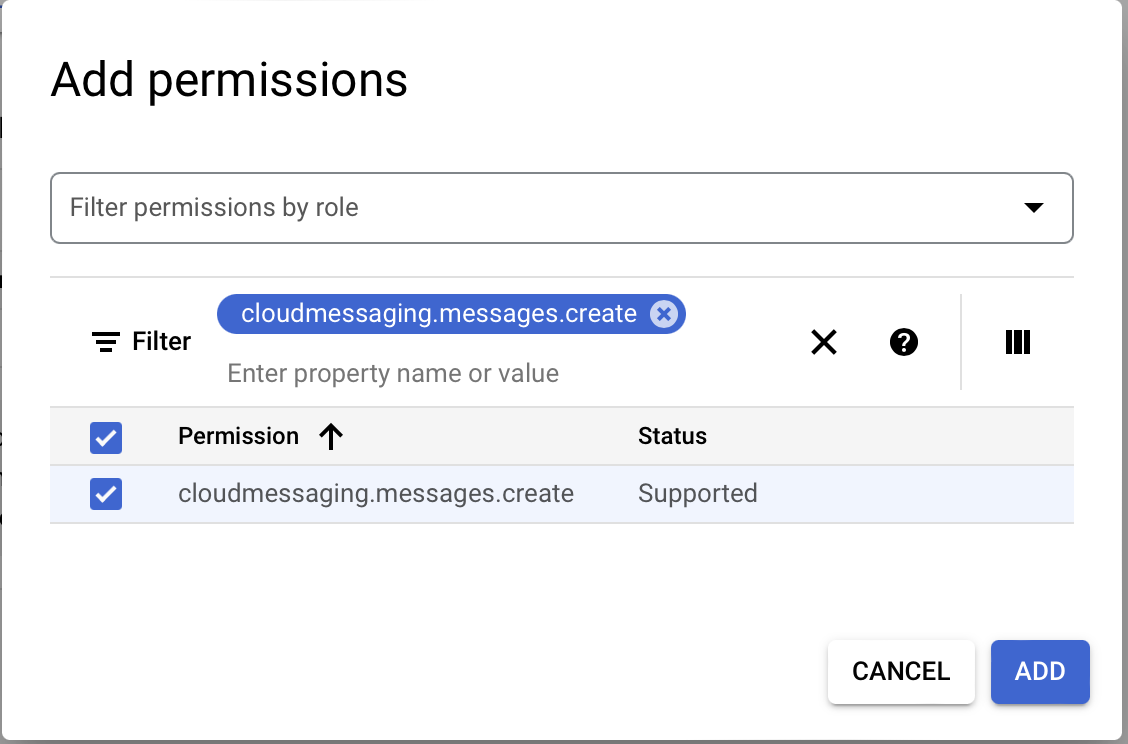Toggle sort direction with the ascending arrow
The height and width of the screenshot is (744, 1128).
click(330, 436)
